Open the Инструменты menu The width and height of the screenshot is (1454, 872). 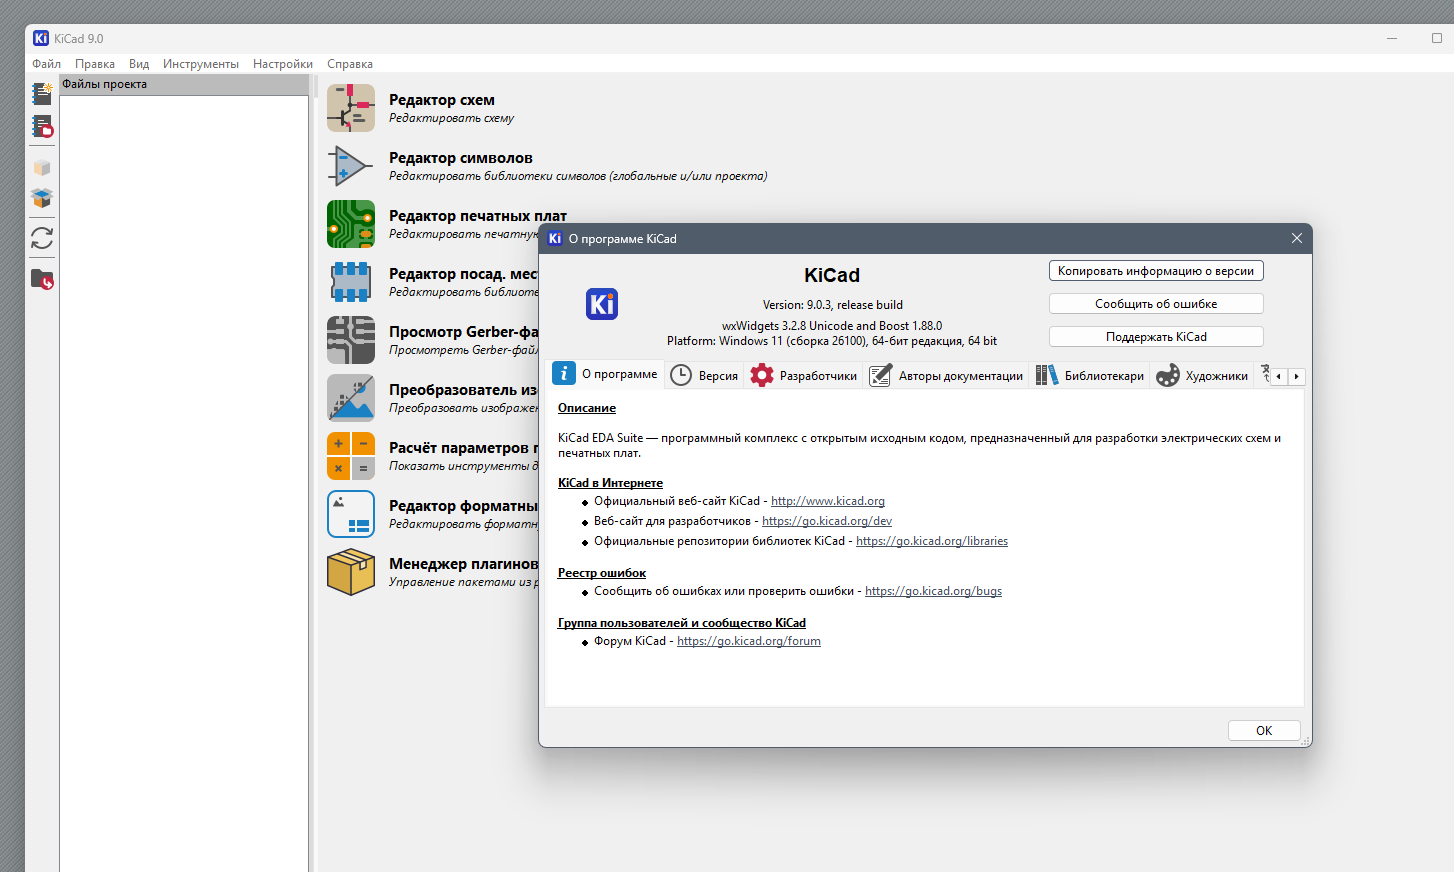pos(201,64)
